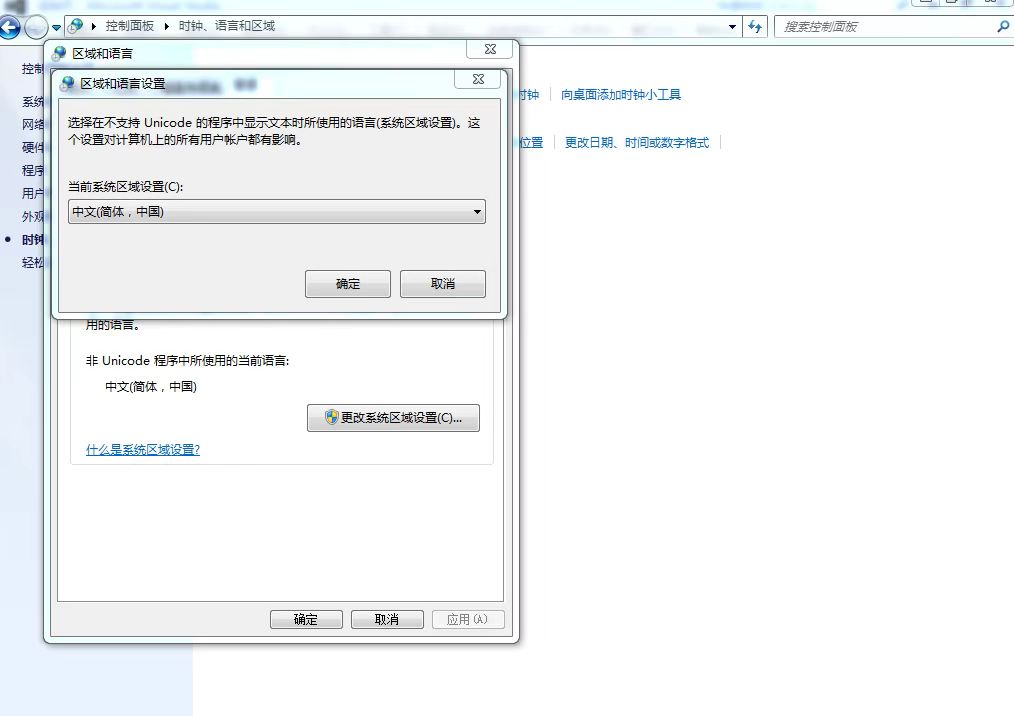This screenshot has width=1014, height=716.
Task: Click 确定 at the bottom of the 区域和语言 dialog
Action: pos(306,620)
